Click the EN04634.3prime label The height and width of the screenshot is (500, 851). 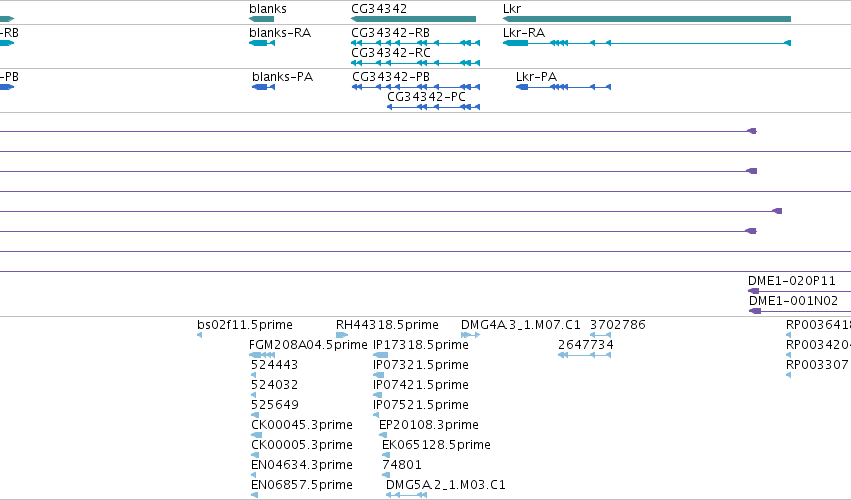tap(302, 465)
